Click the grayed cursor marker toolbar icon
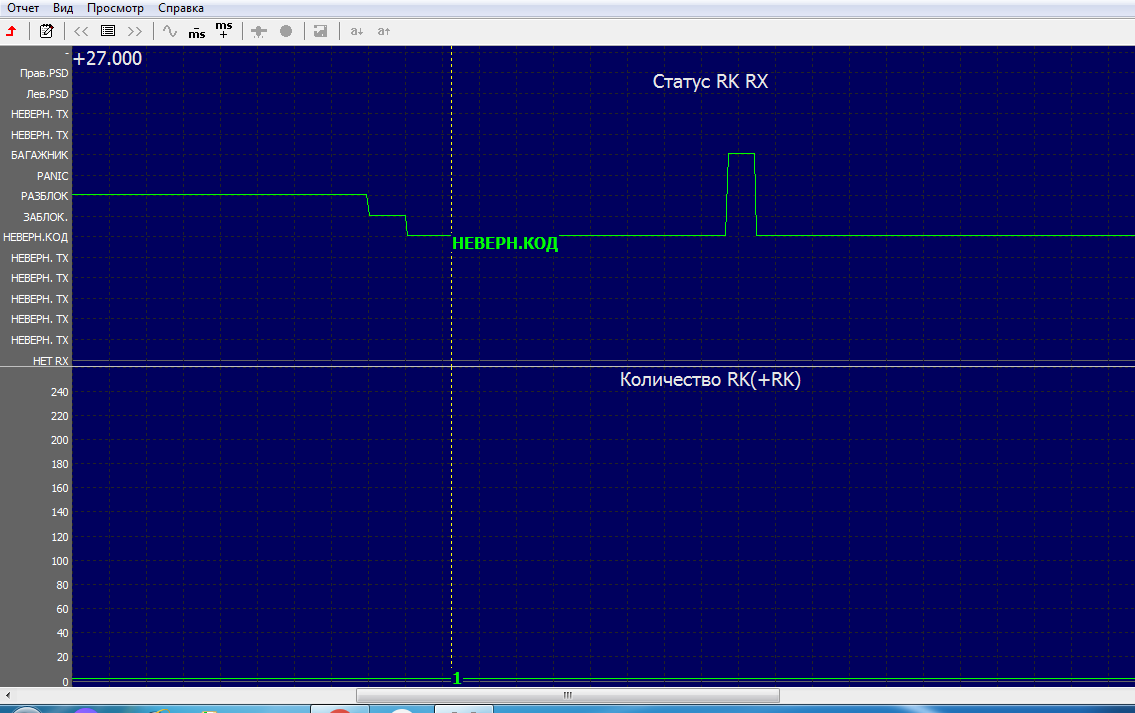 click(x=258, y=31)
